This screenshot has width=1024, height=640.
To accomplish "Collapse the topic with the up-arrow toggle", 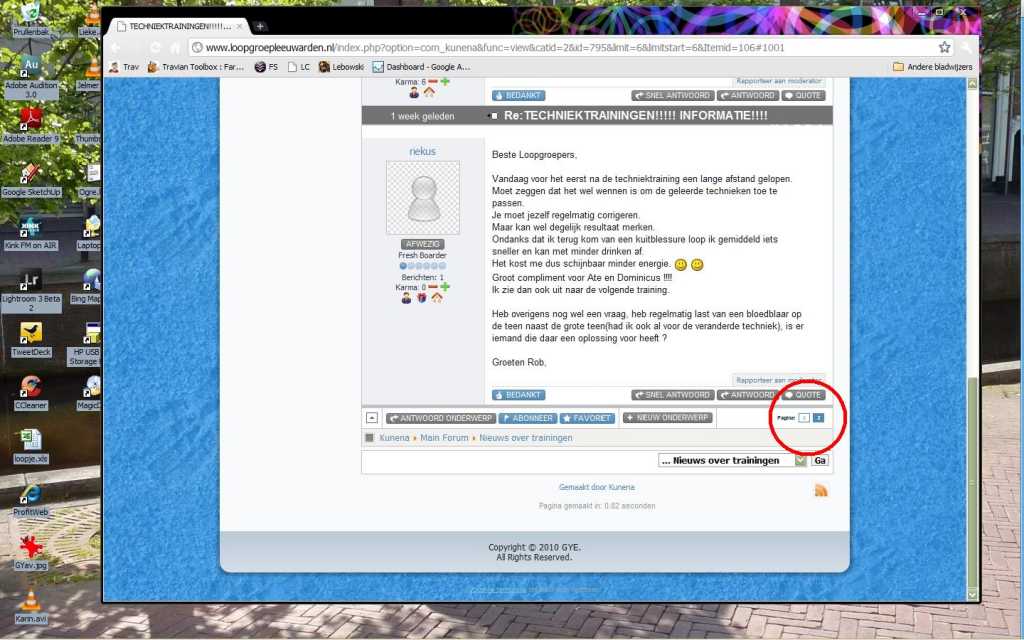I will point(372,418).
